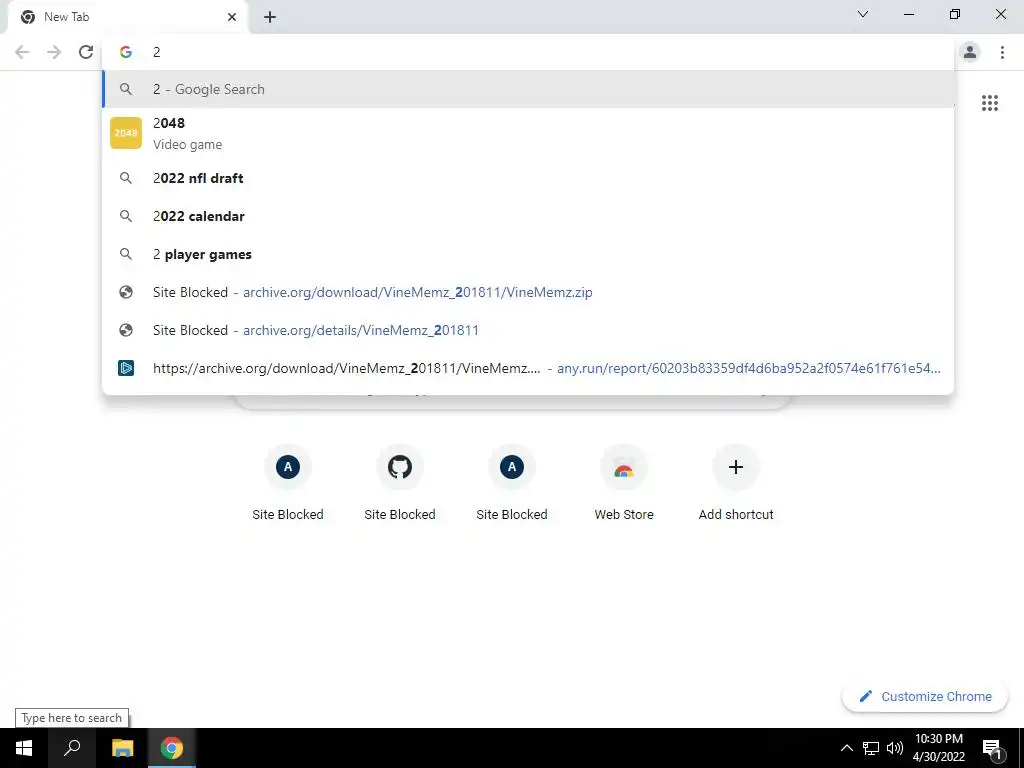Image resolution: width=1024 pixels, height=768 pixels.
Task: Click the taskbar search magnifier
Action: (72, 748)
